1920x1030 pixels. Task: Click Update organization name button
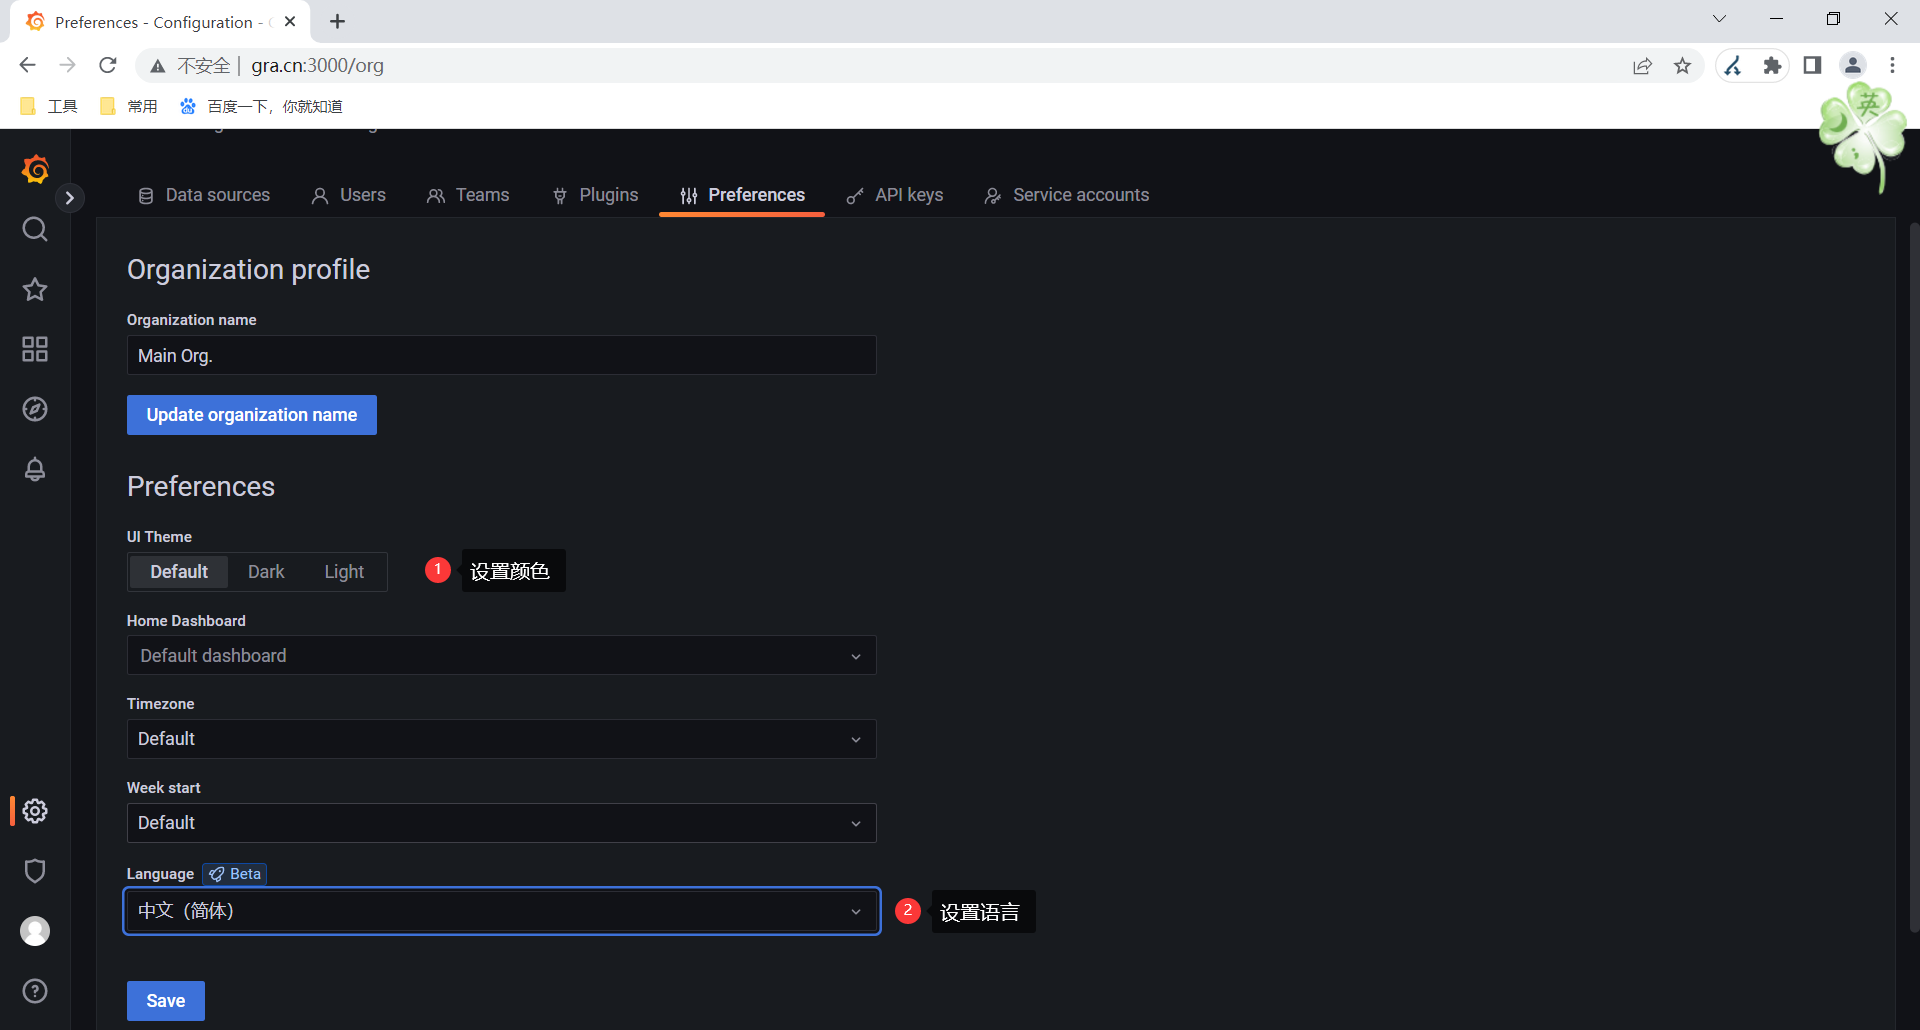coord(252,415)
